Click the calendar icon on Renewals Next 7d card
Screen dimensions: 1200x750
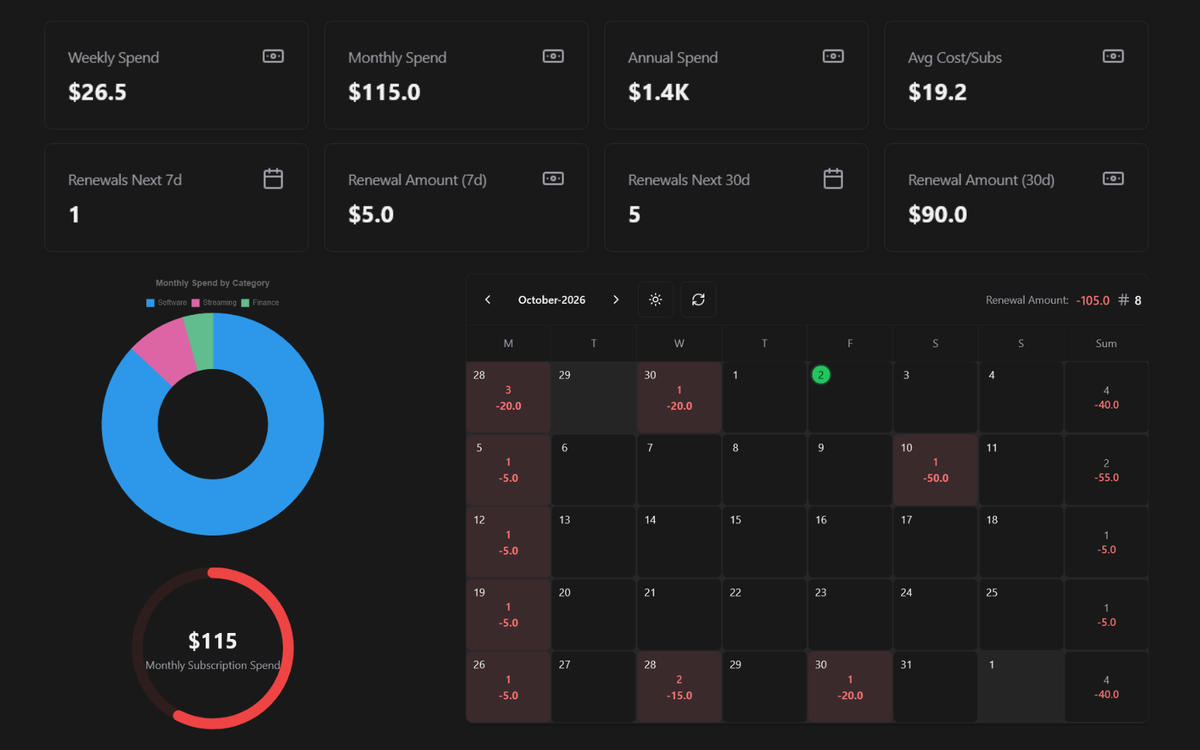tap(273, 179)
